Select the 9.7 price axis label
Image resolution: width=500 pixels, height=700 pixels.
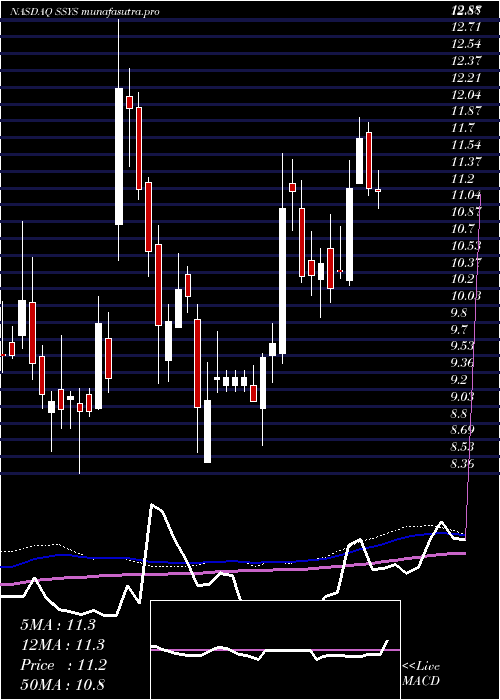pyautogui.click(x=459, y=329)
